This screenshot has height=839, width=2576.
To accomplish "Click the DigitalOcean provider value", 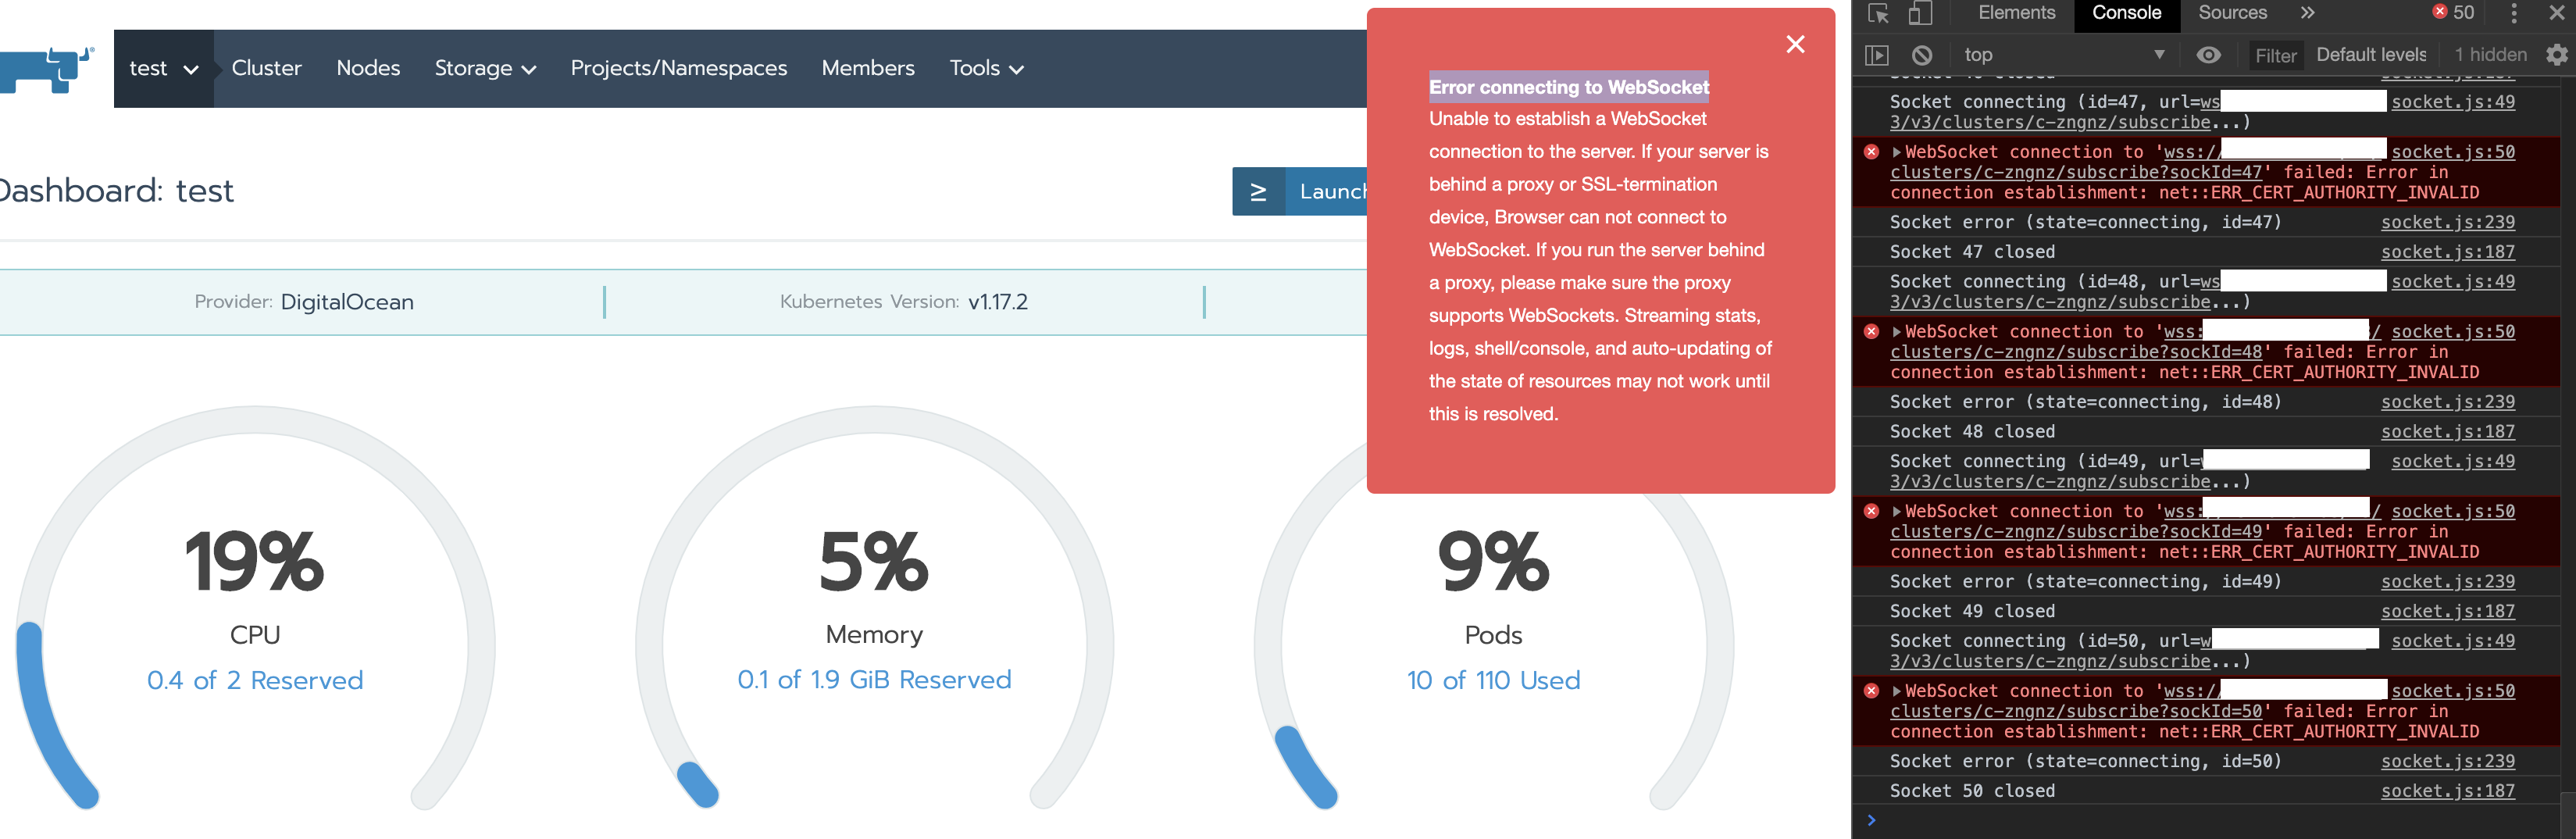I will coord(347,302).
